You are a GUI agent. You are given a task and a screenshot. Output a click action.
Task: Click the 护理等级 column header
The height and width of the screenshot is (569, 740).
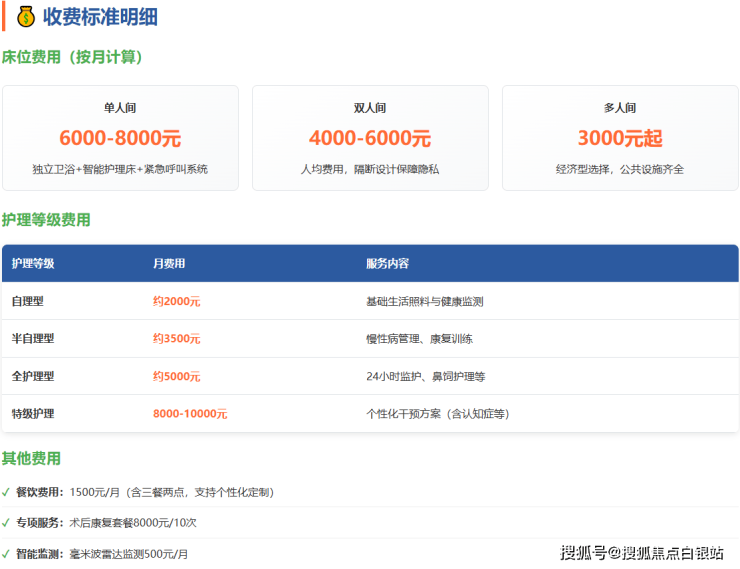tap(33, 264)
